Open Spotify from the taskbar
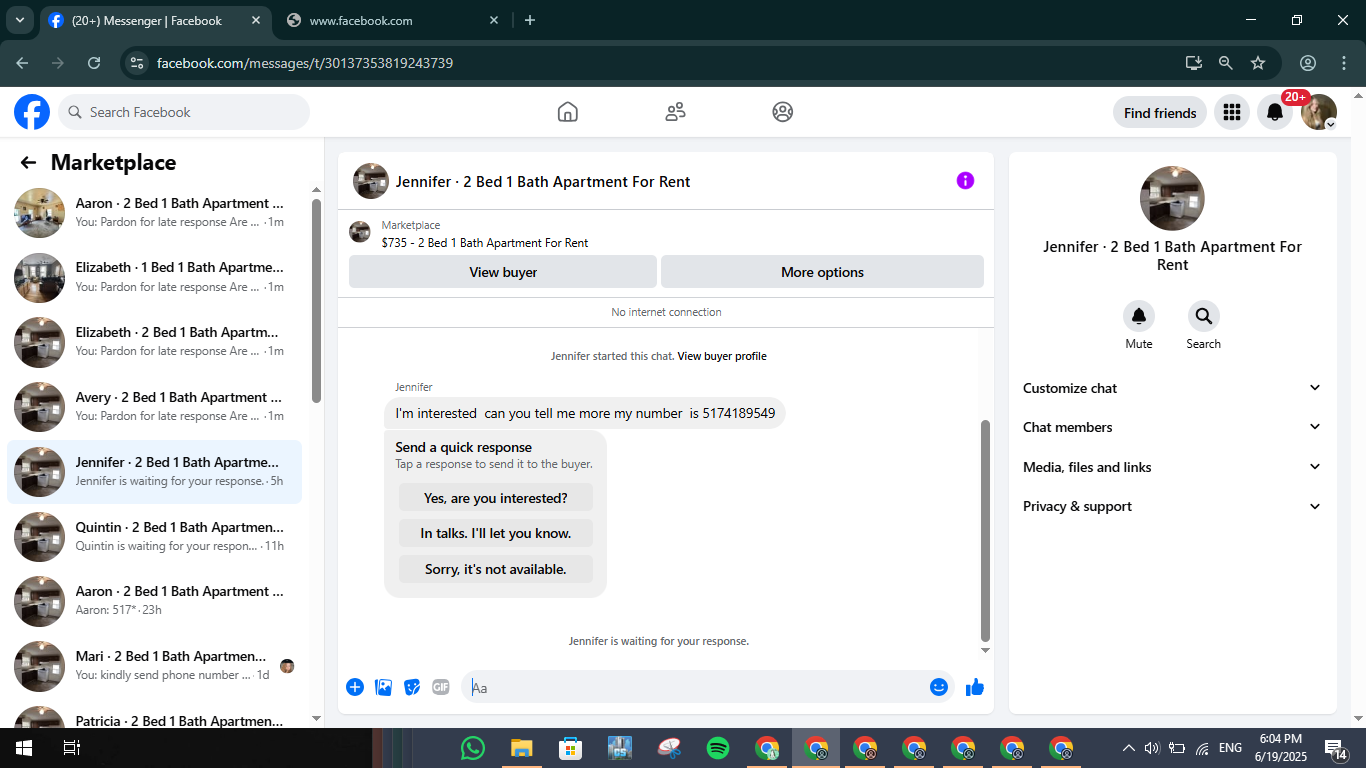Viewport: 1366px width, 768px height. 718,748
